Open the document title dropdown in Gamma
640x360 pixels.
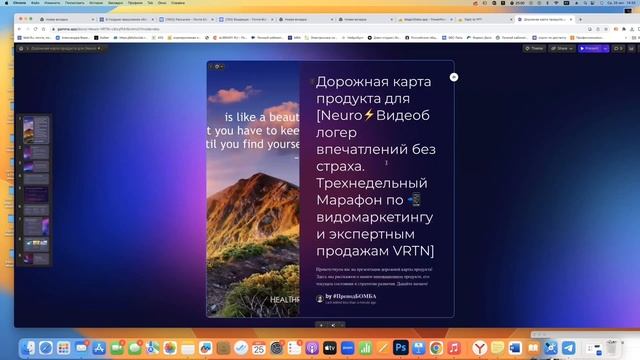[65, 49]
